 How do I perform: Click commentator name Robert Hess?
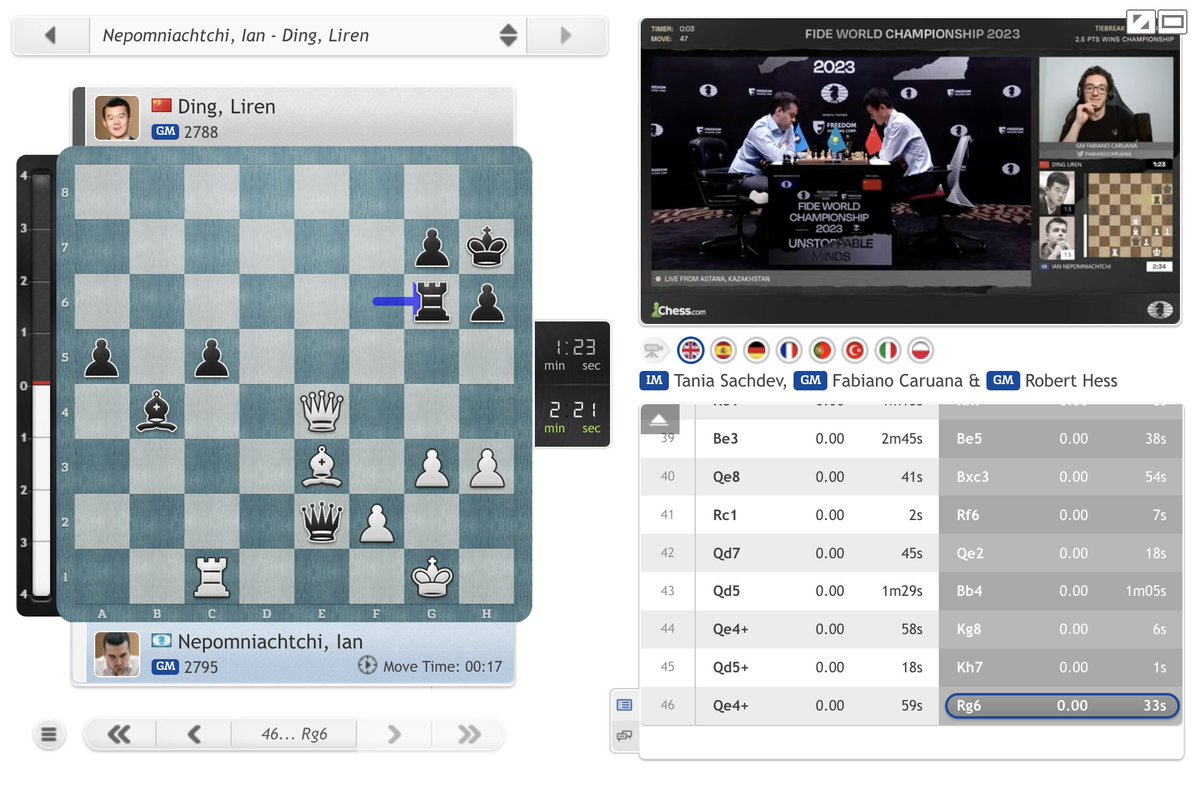pos(1069,381)
